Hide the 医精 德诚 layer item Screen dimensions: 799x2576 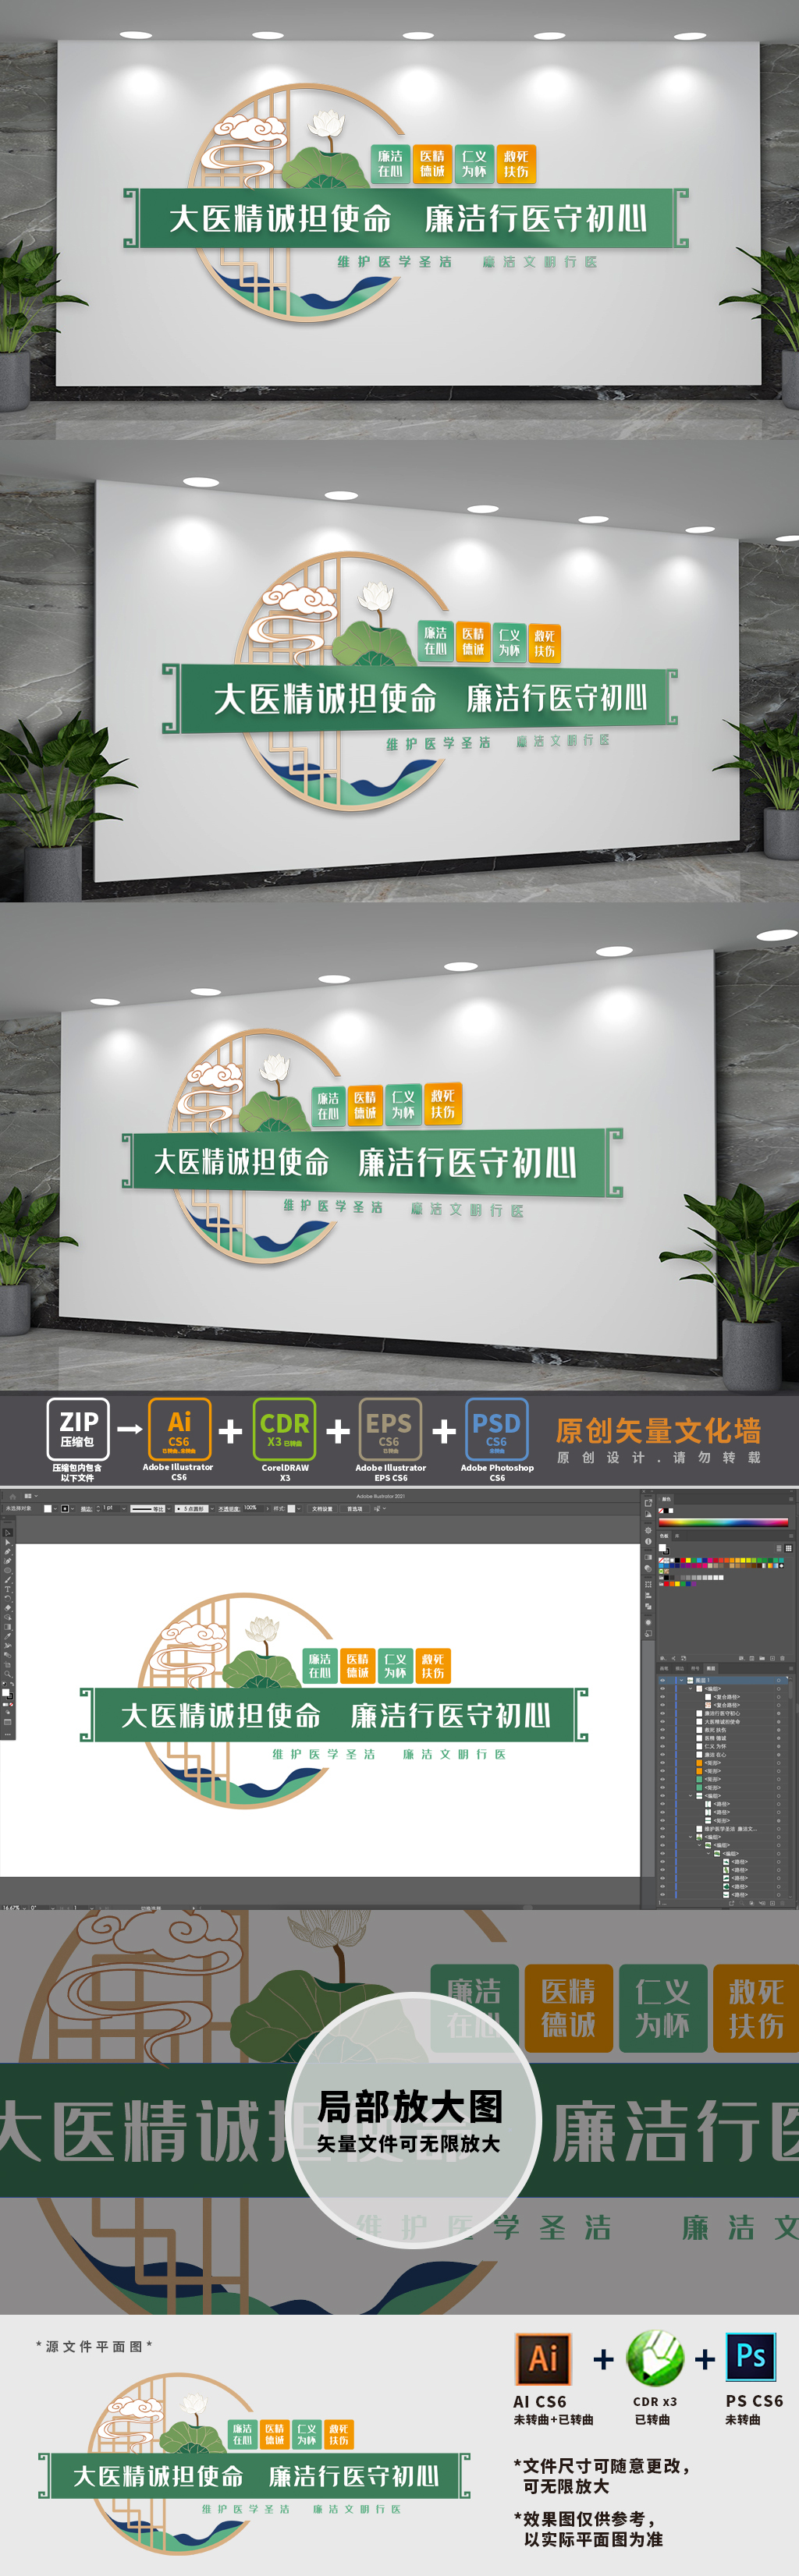tap(663, 1739)
